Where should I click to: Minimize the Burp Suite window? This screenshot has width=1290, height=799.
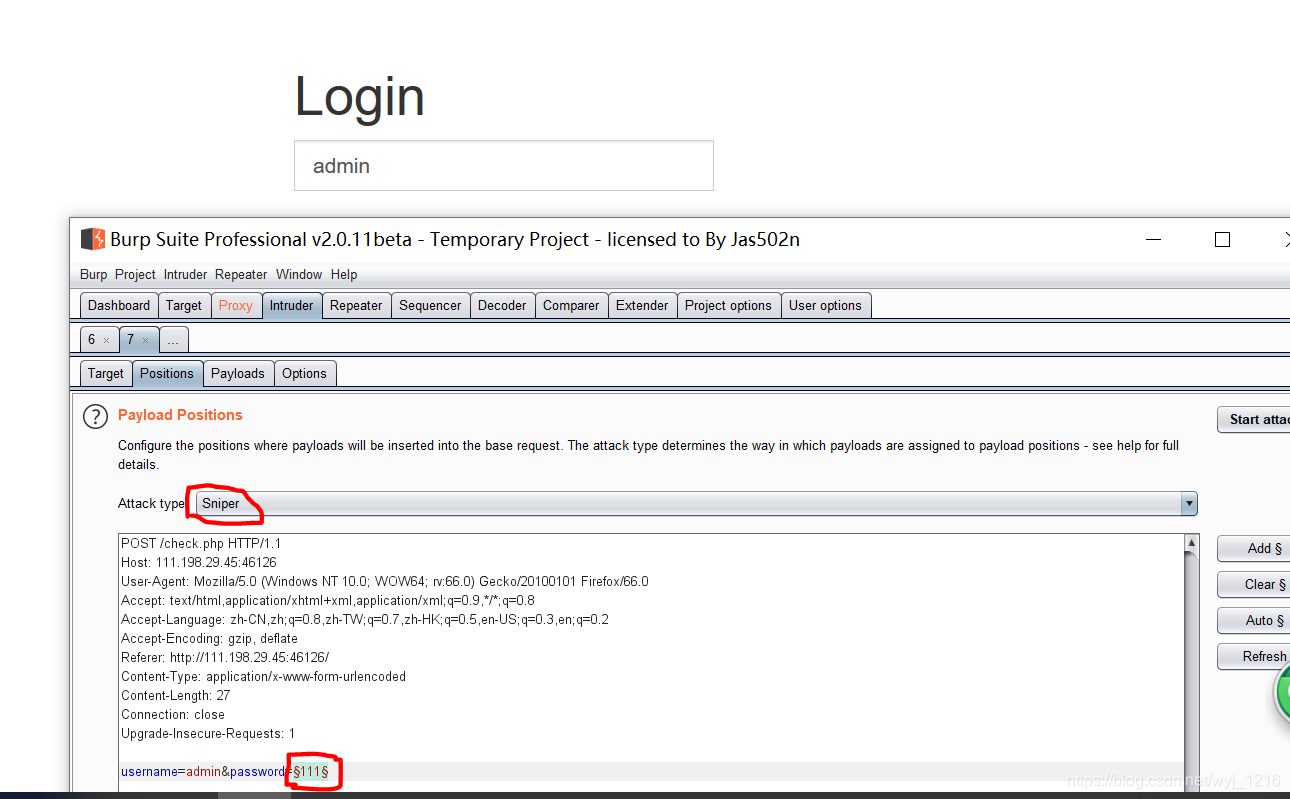coord(1155,239)
